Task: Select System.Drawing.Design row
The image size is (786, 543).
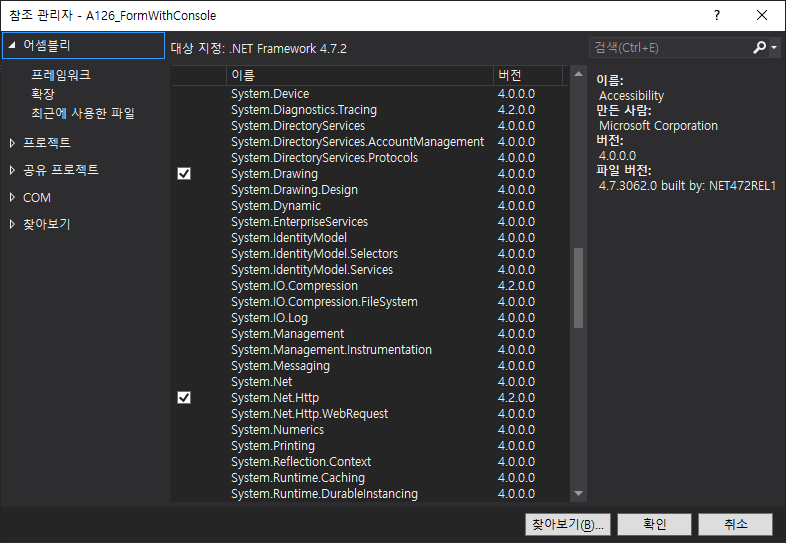Action: click(x=369, y=190)
